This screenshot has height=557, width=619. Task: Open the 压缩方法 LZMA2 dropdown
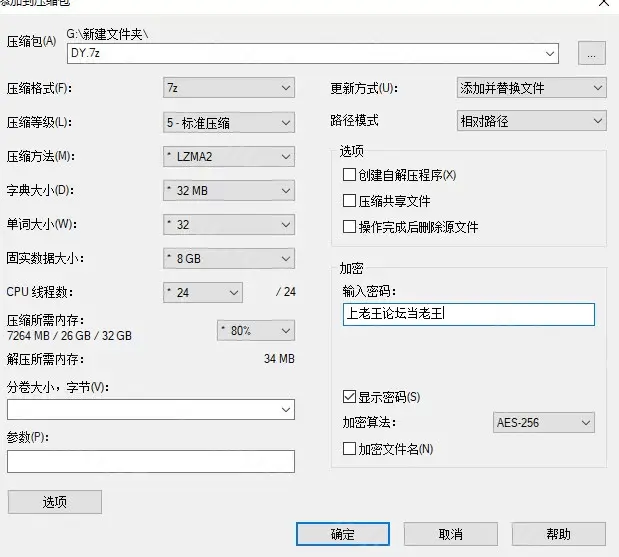[229, 157]
